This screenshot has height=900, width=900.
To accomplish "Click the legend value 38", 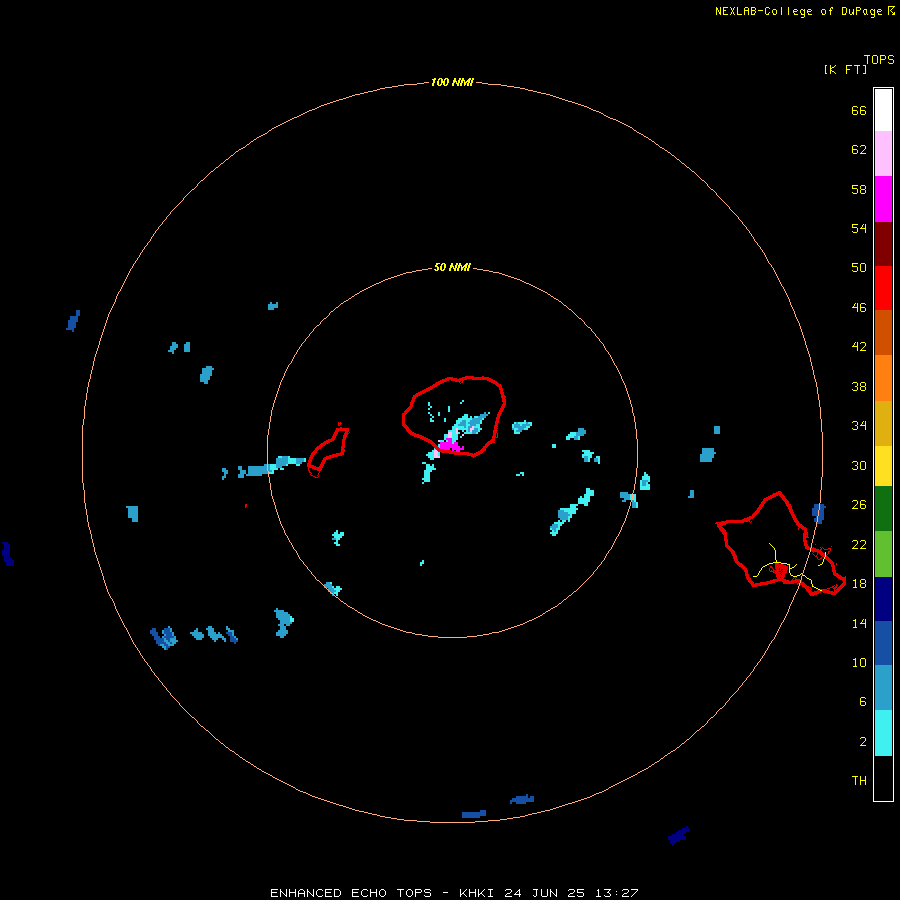I will pyautogui.click(x=859, y=387).
